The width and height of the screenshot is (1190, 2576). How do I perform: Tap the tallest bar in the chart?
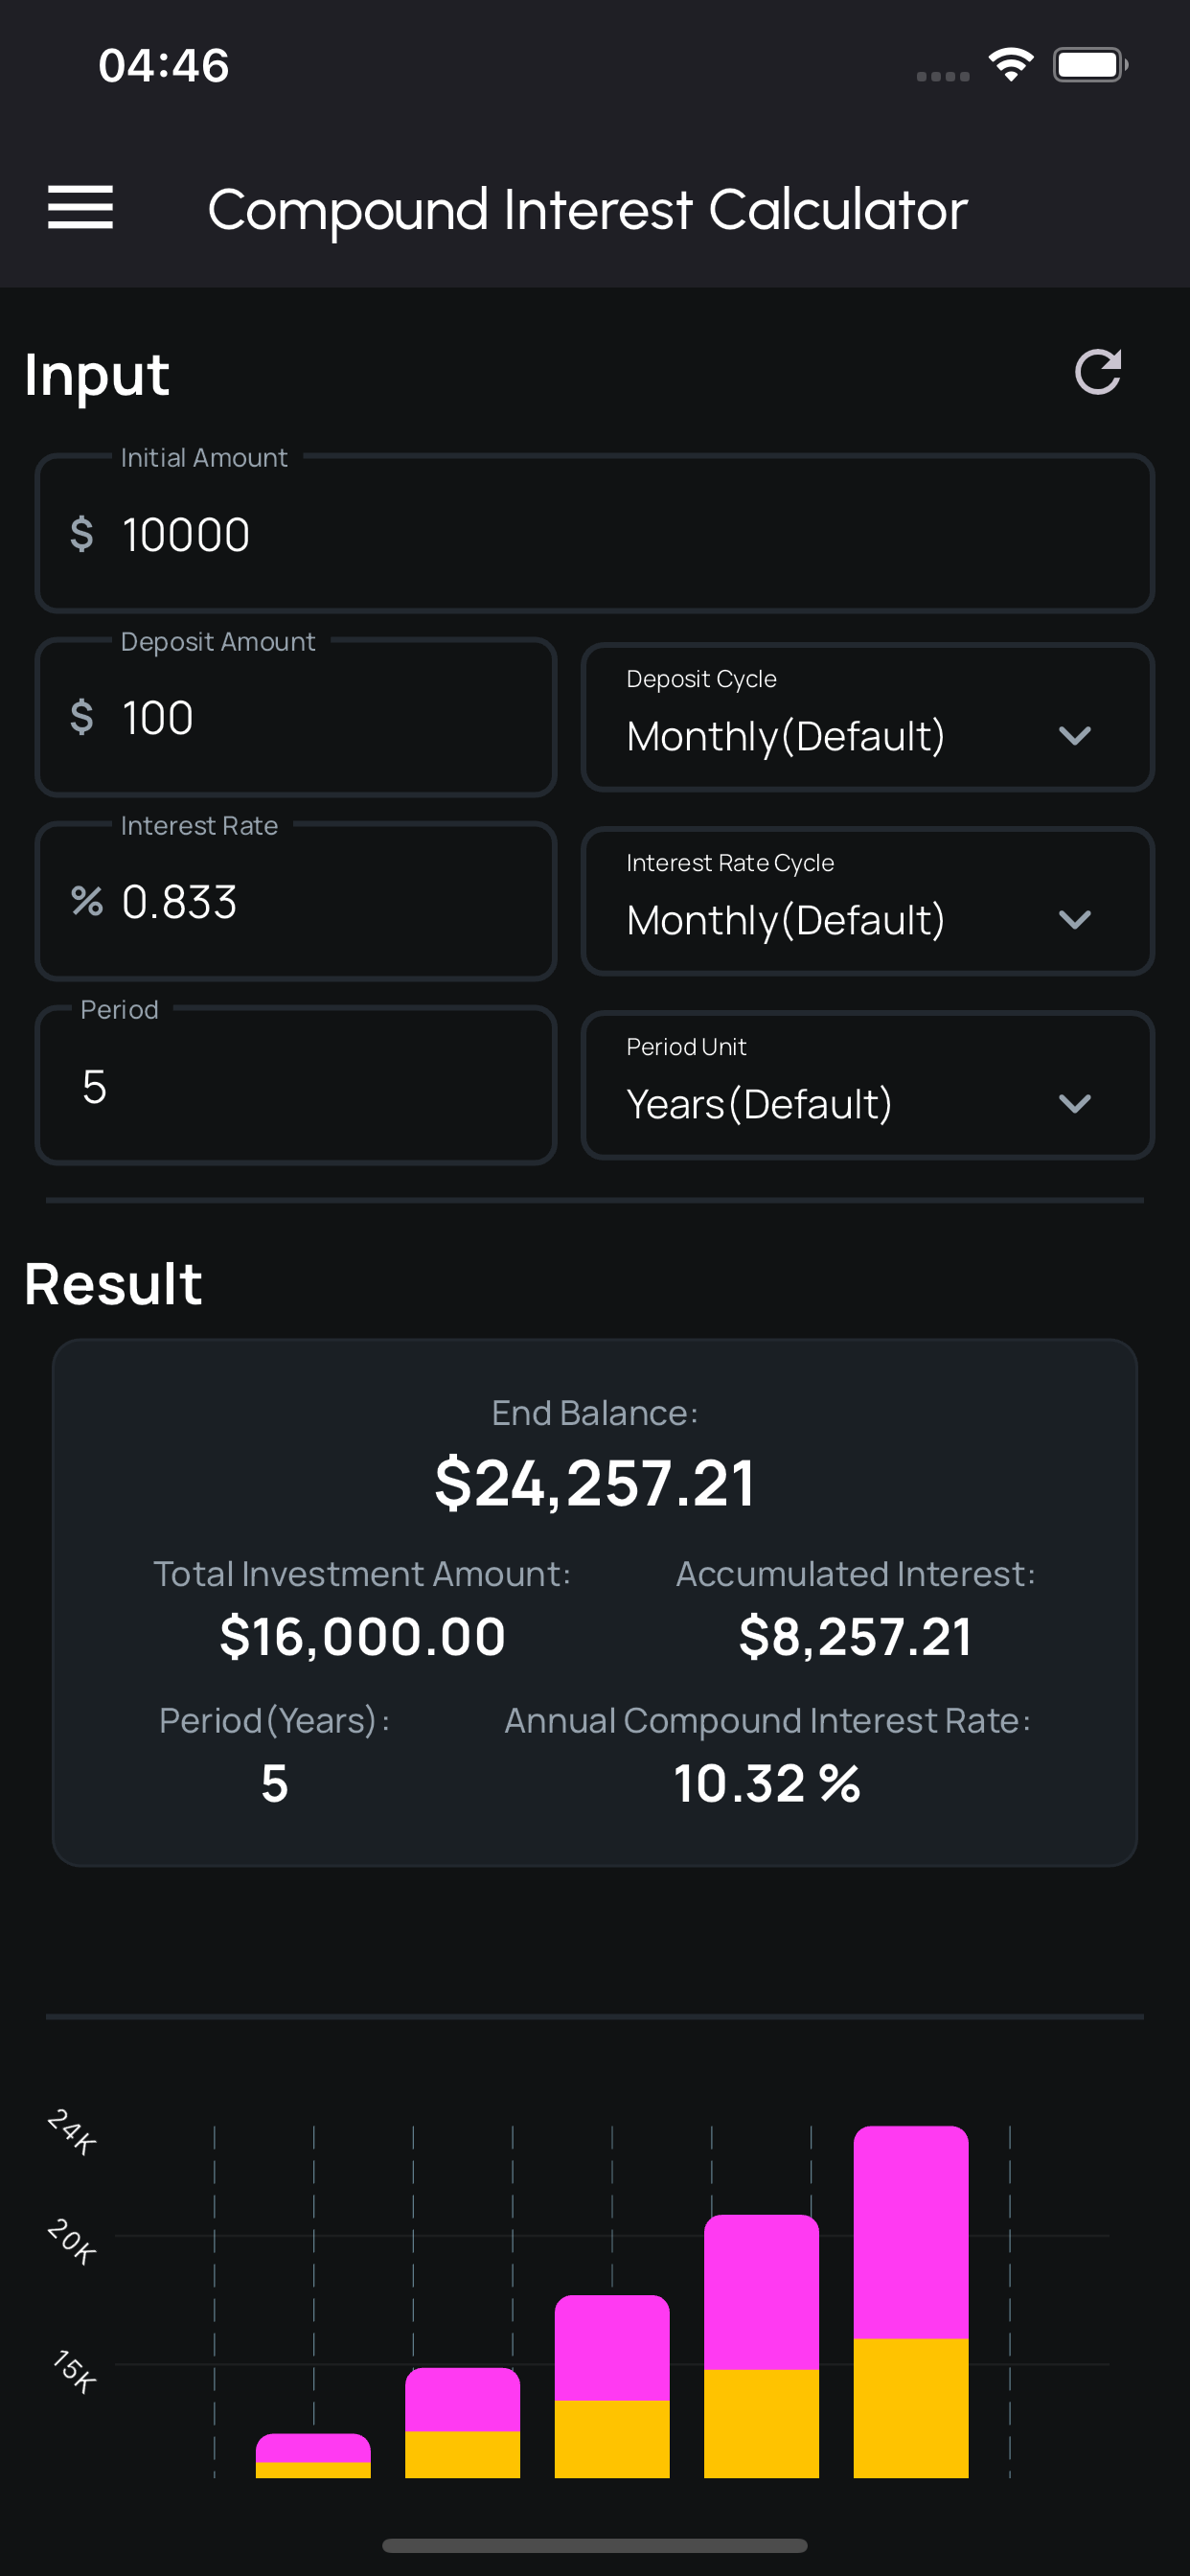[910, 2300]
